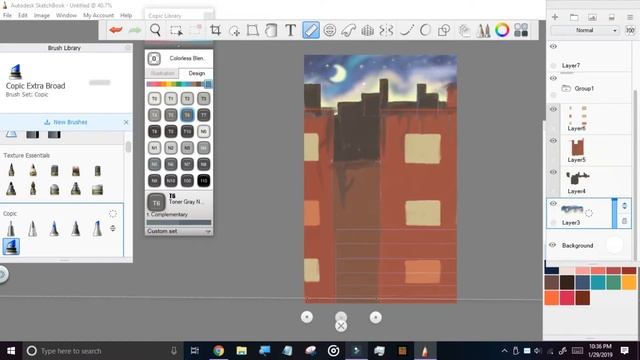Open the layer panel hamburger menu

pyautogui.click(x=630, y=17)
